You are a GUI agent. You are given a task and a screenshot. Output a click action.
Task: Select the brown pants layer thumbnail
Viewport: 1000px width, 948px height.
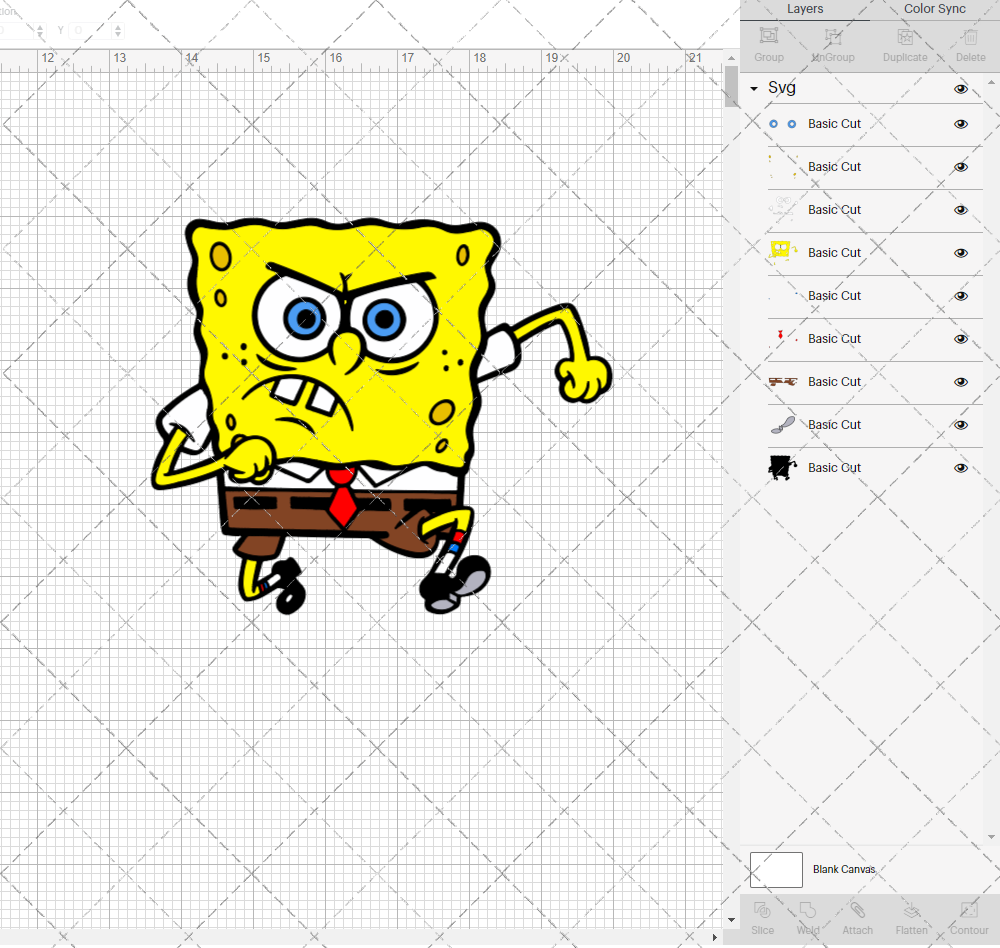pyautogui.click(x=783, y=381)
